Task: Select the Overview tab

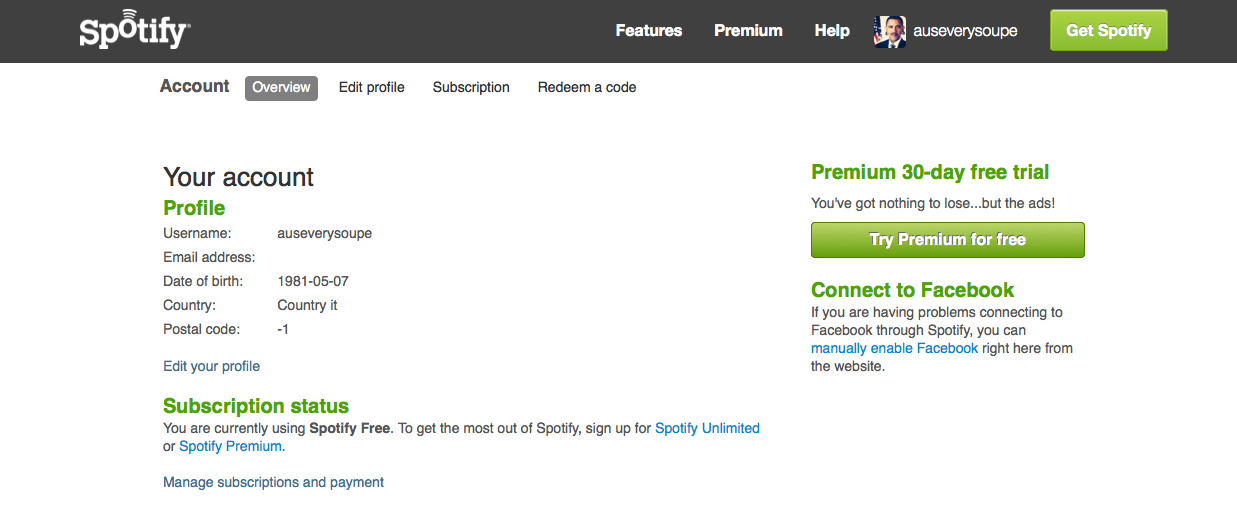Action: [281, 88]
